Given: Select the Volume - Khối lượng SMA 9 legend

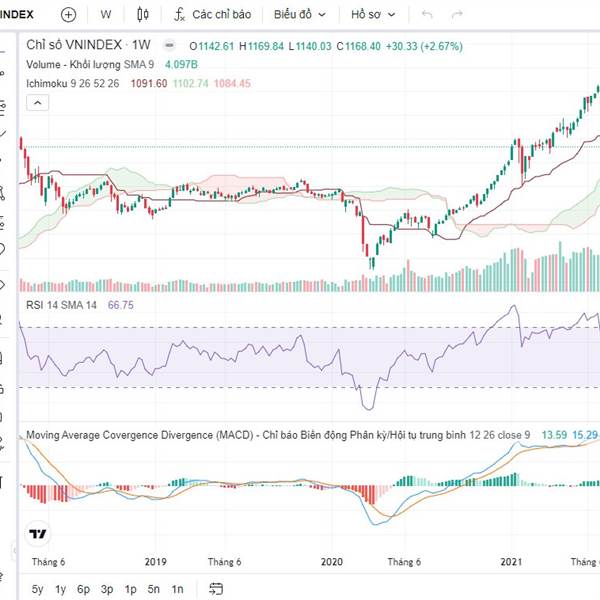Looking at the screenshot, I should point(90,65).
